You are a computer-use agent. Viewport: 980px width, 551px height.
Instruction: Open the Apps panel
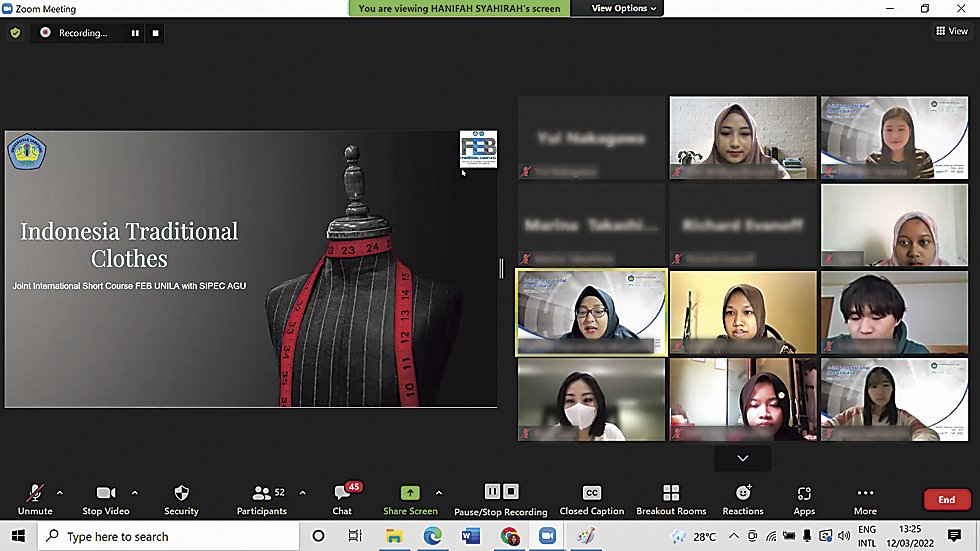click(804, 500)
